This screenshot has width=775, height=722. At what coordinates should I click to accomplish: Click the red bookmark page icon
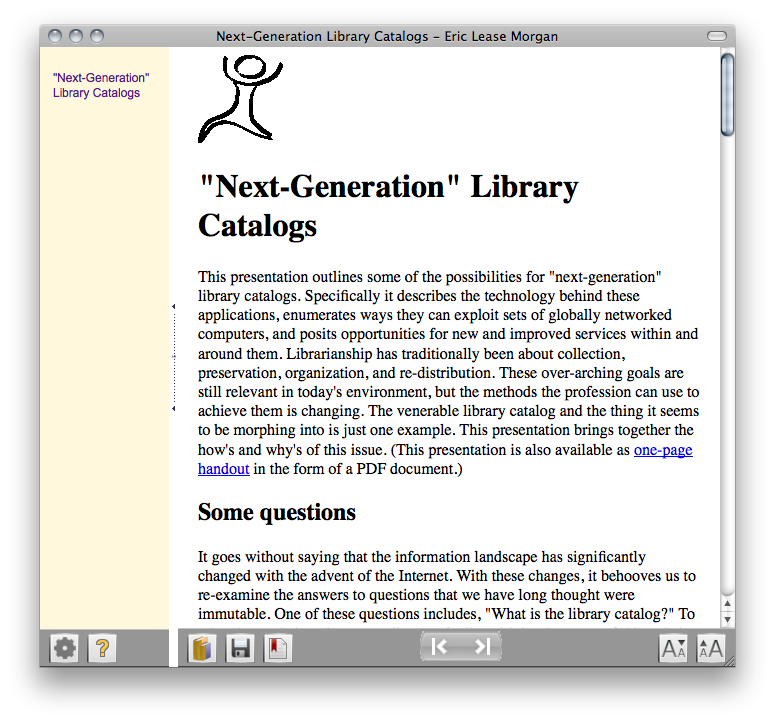pyautogui.click(x=277, y=649)
